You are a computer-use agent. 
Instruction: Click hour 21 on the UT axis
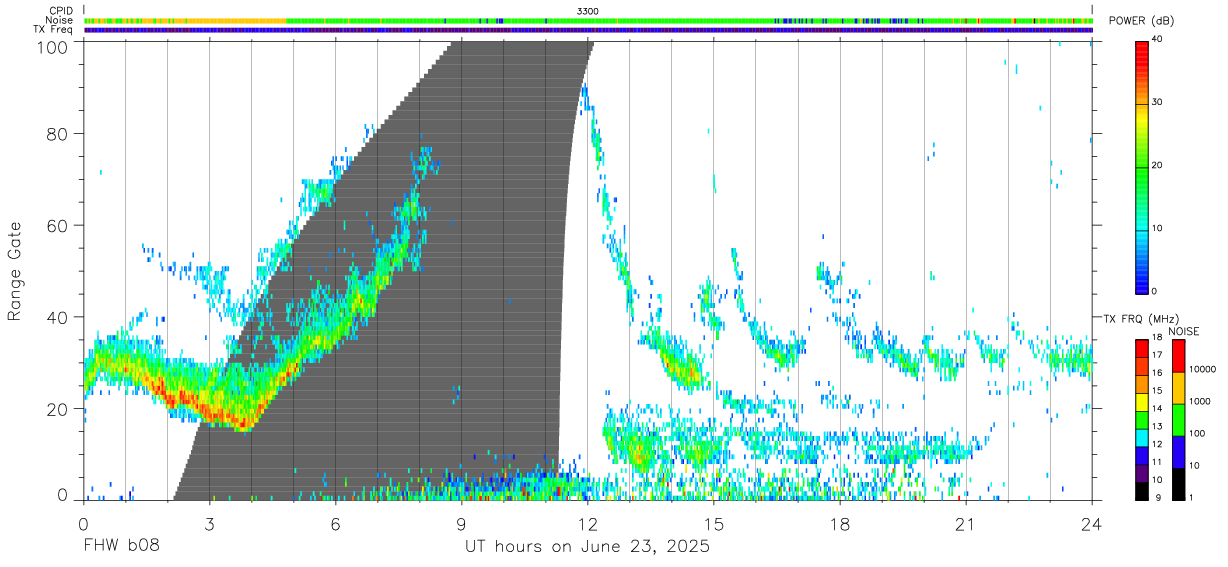coord(966,522)
